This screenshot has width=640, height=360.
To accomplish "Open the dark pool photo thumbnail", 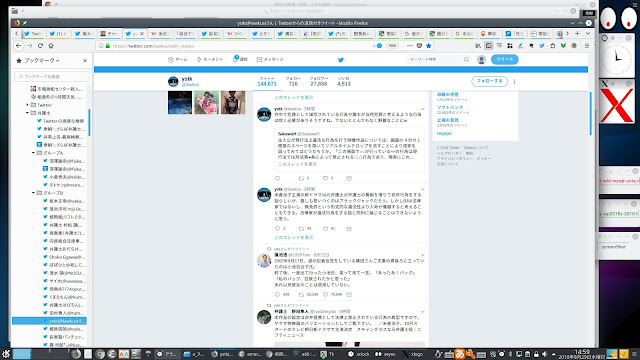I will click(180, 102).
